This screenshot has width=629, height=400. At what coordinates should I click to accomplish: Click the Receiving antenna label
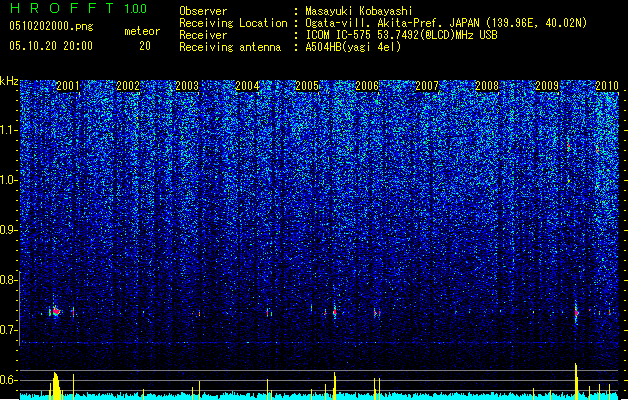pos(230,47)
